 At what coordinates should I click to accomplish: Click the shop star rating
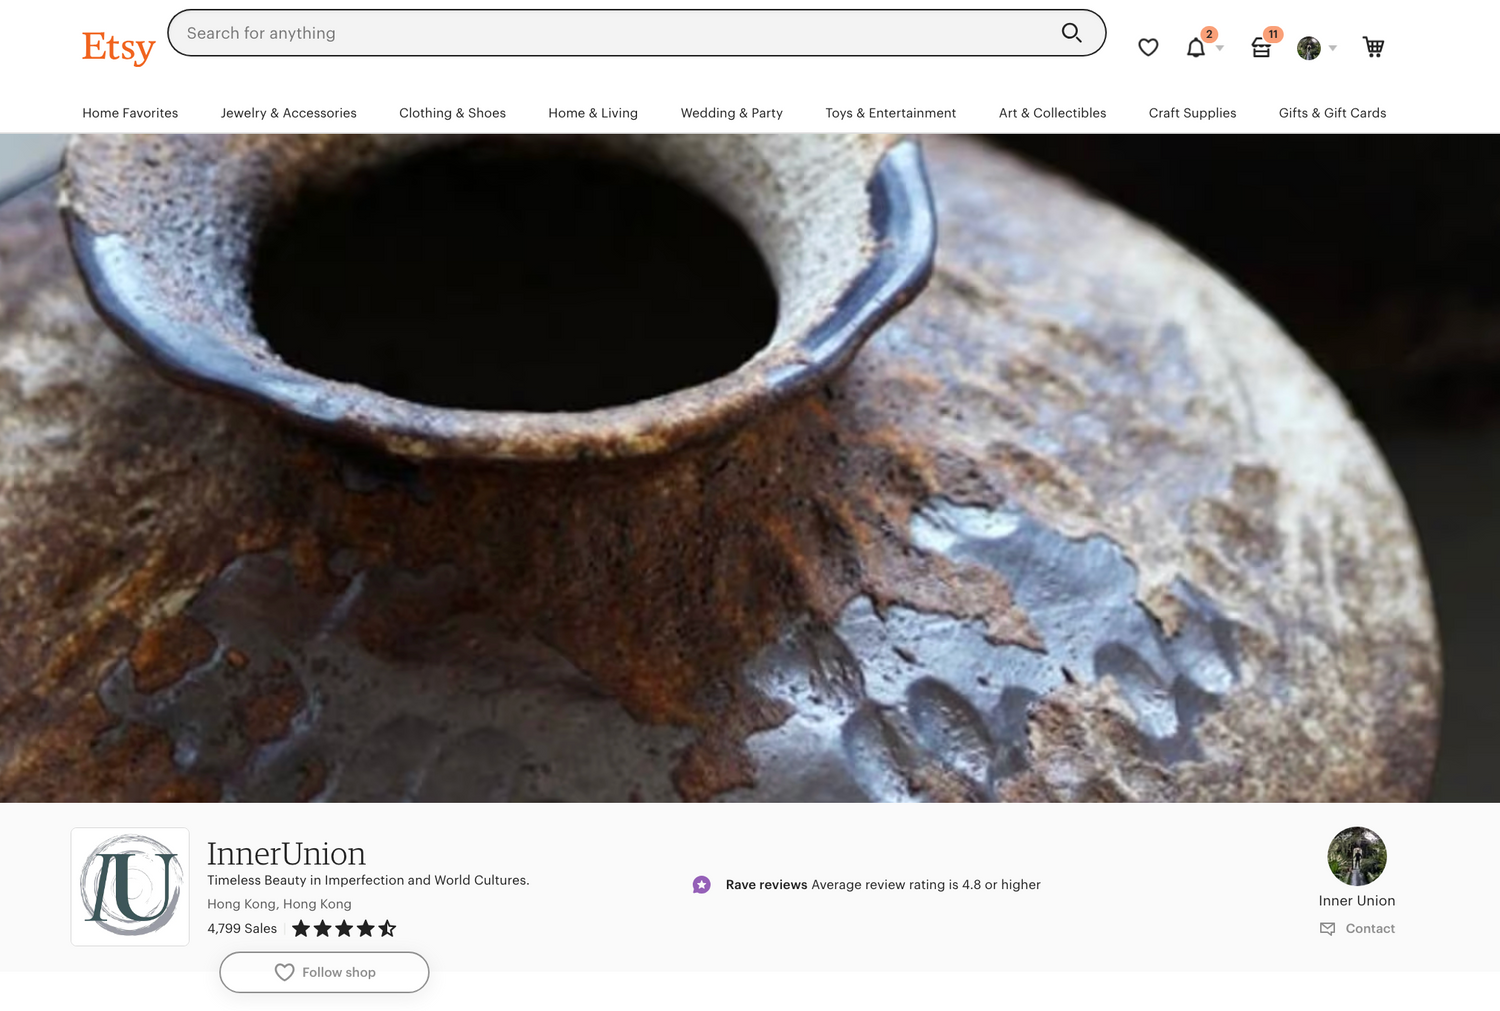point(344,929)
